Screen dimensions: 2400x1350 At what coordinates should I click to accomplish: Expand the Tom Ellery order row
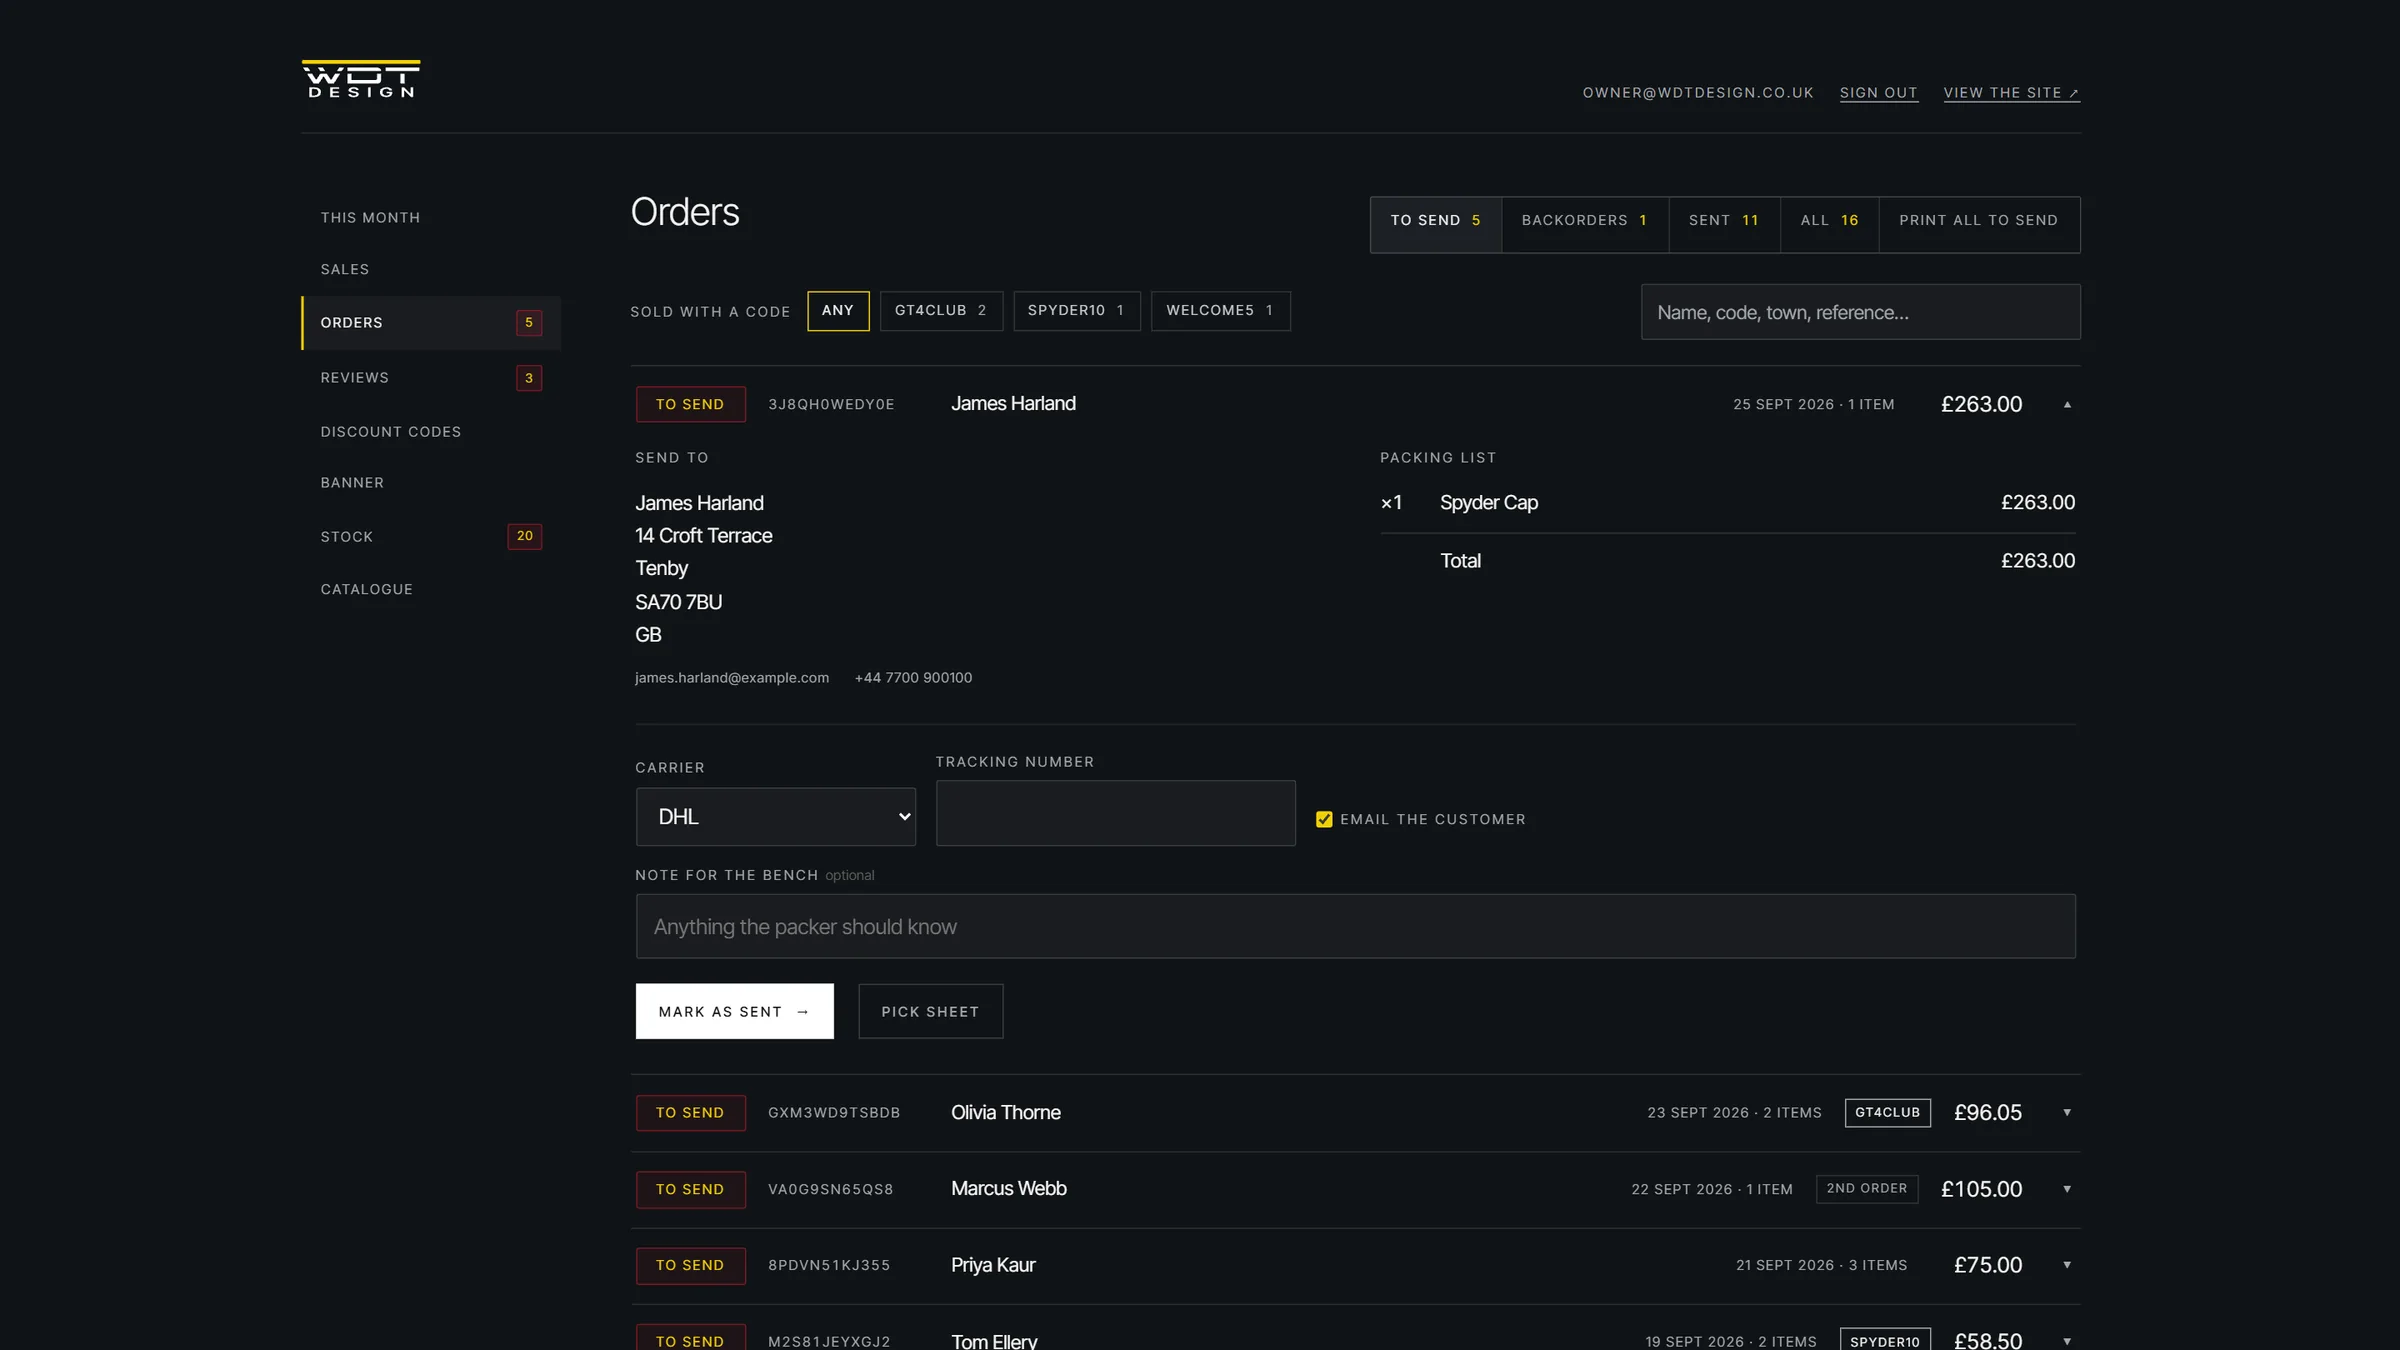pyautogui.click(x=1355, y=1330)
